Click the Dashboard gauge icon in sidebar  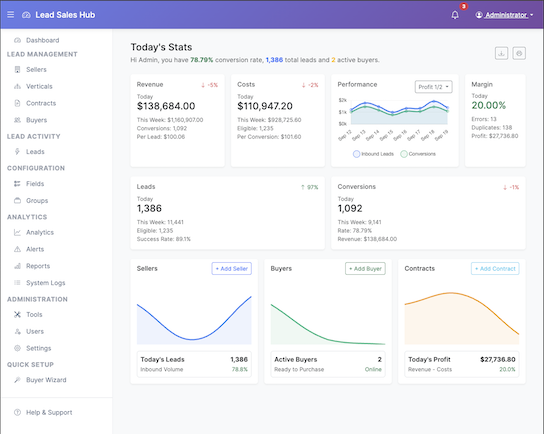click(17, 40)
